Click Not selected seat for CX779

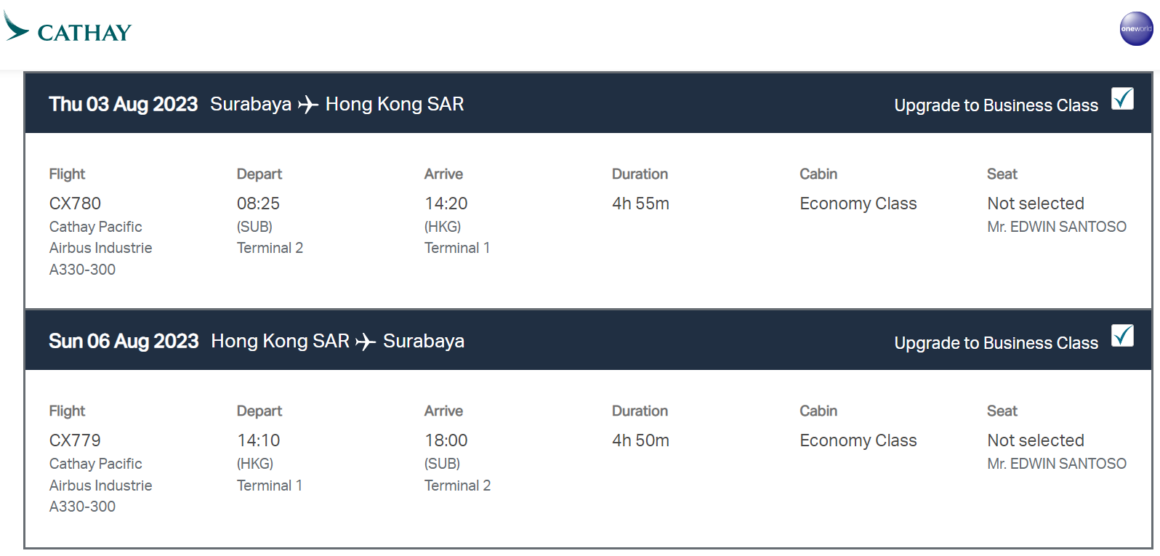pyautogui.click(x=1035, y=441)
